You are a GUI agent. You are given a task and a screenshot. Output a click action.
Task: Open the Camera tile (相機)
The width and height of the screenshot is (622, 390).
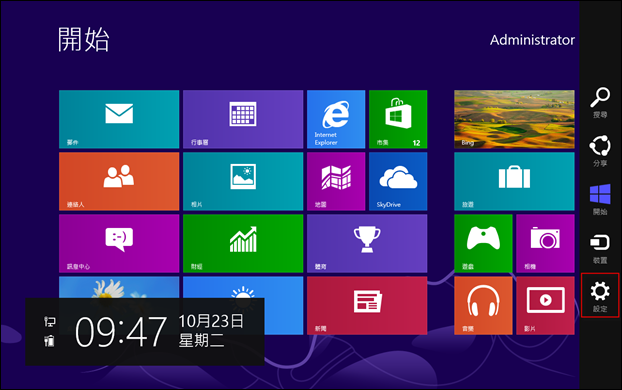[545, 243]
